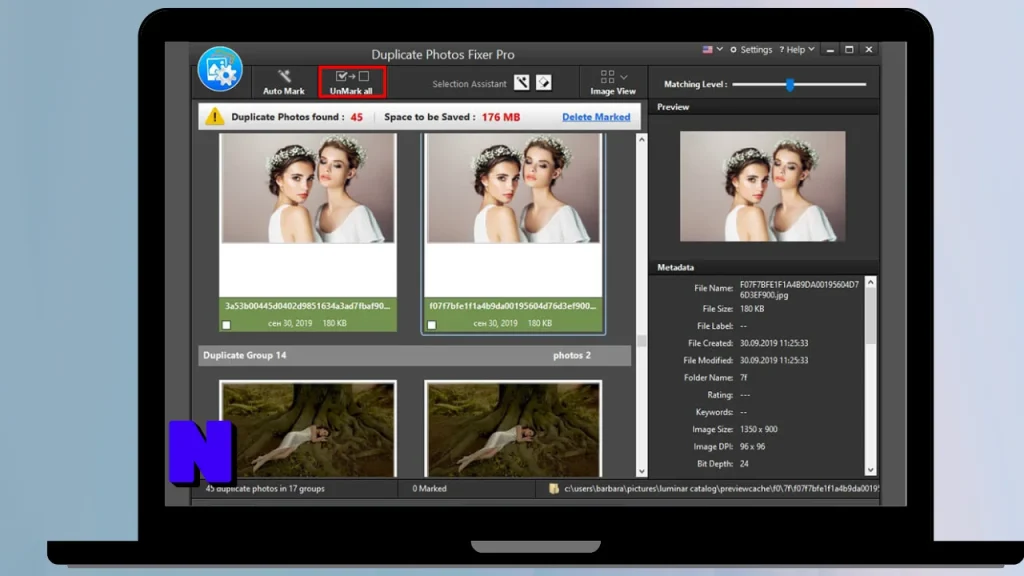Select the 3a53b00445d0402d bridal photo thumbnail
The image size is (1024, 576).
[x=308, y=189]
